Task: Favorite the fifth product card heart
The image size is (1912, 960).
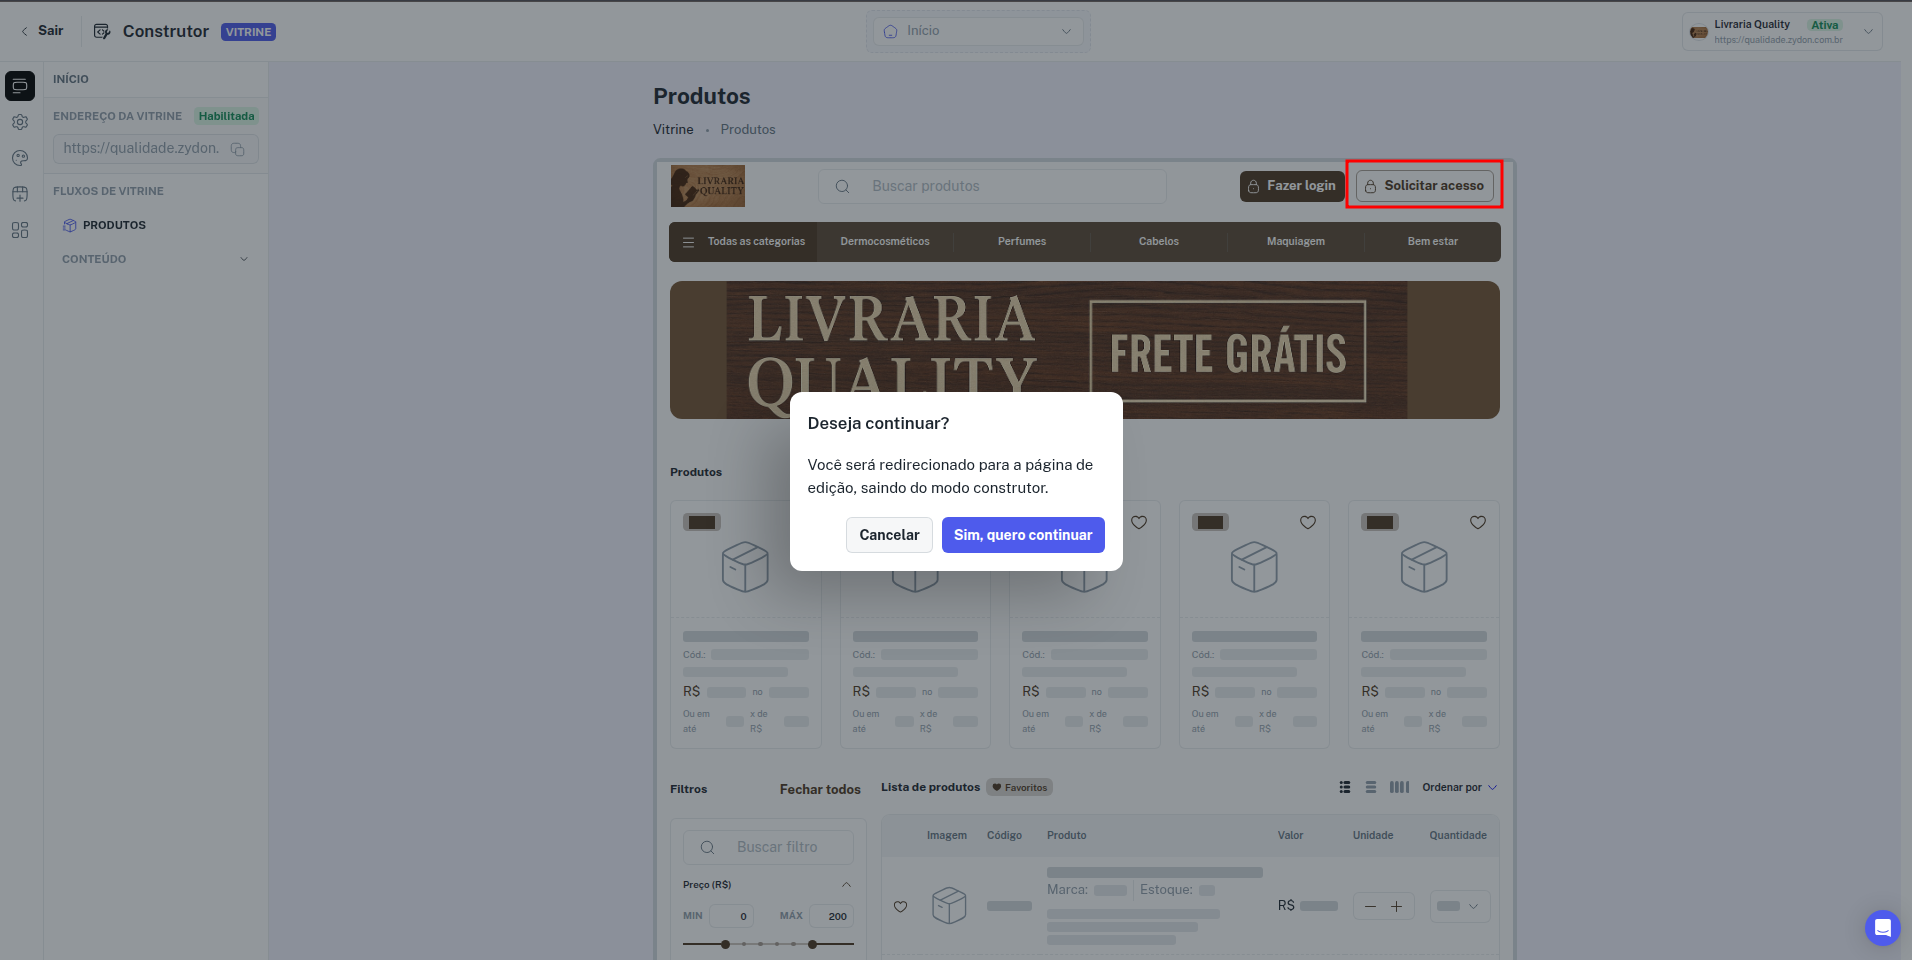Action: (x=1478, y=522)
